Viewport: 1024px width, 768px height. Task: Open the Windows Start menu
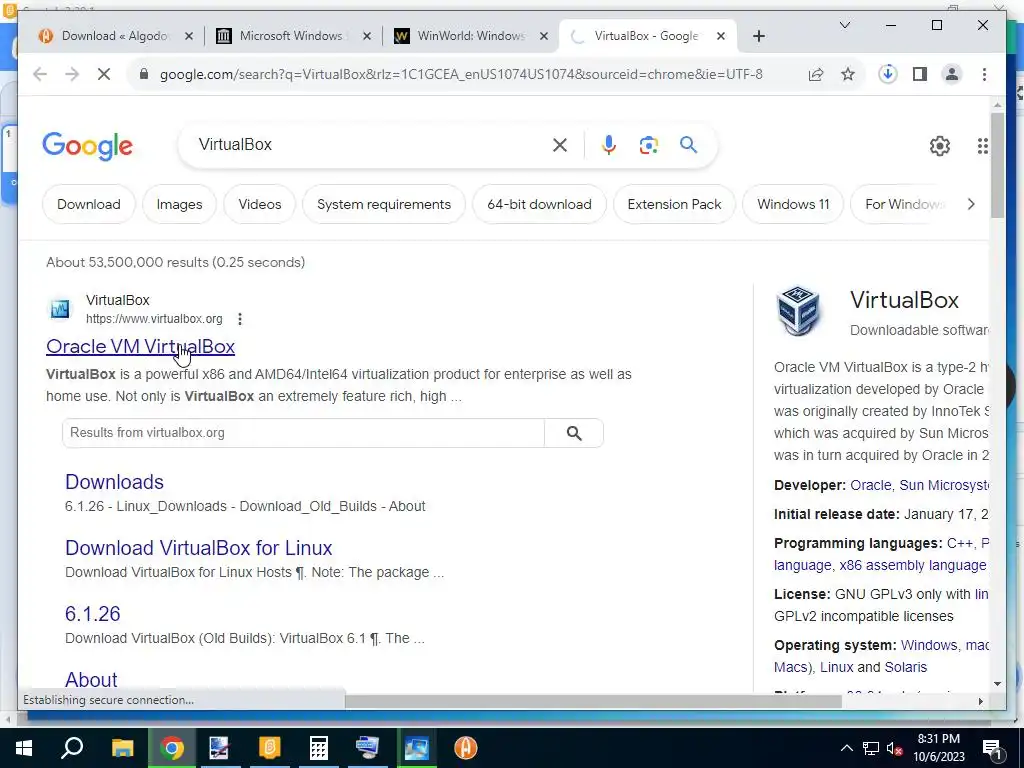coord(24,748)
